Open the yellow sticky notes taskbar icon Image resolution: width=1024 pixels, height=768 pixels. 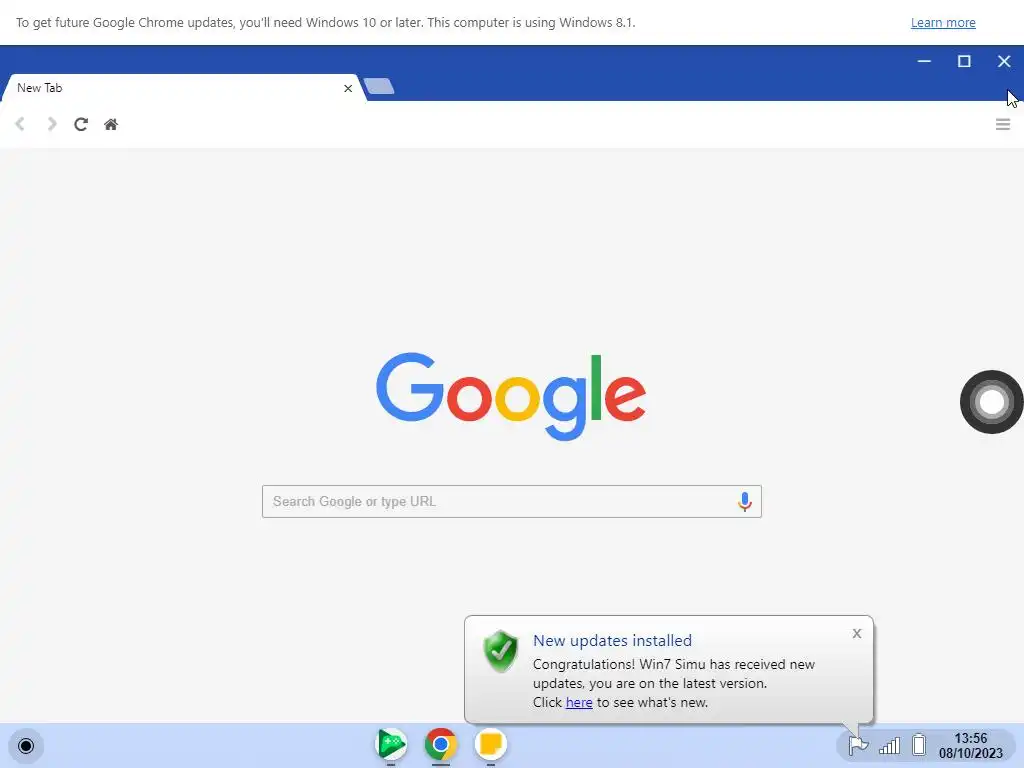point(490,744)
